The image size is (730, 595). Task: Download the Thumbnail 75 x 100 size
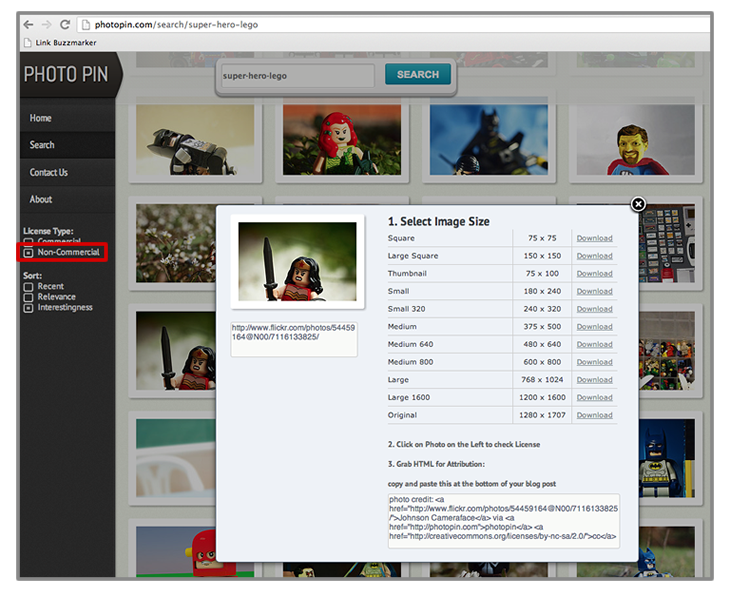point(595,274)
